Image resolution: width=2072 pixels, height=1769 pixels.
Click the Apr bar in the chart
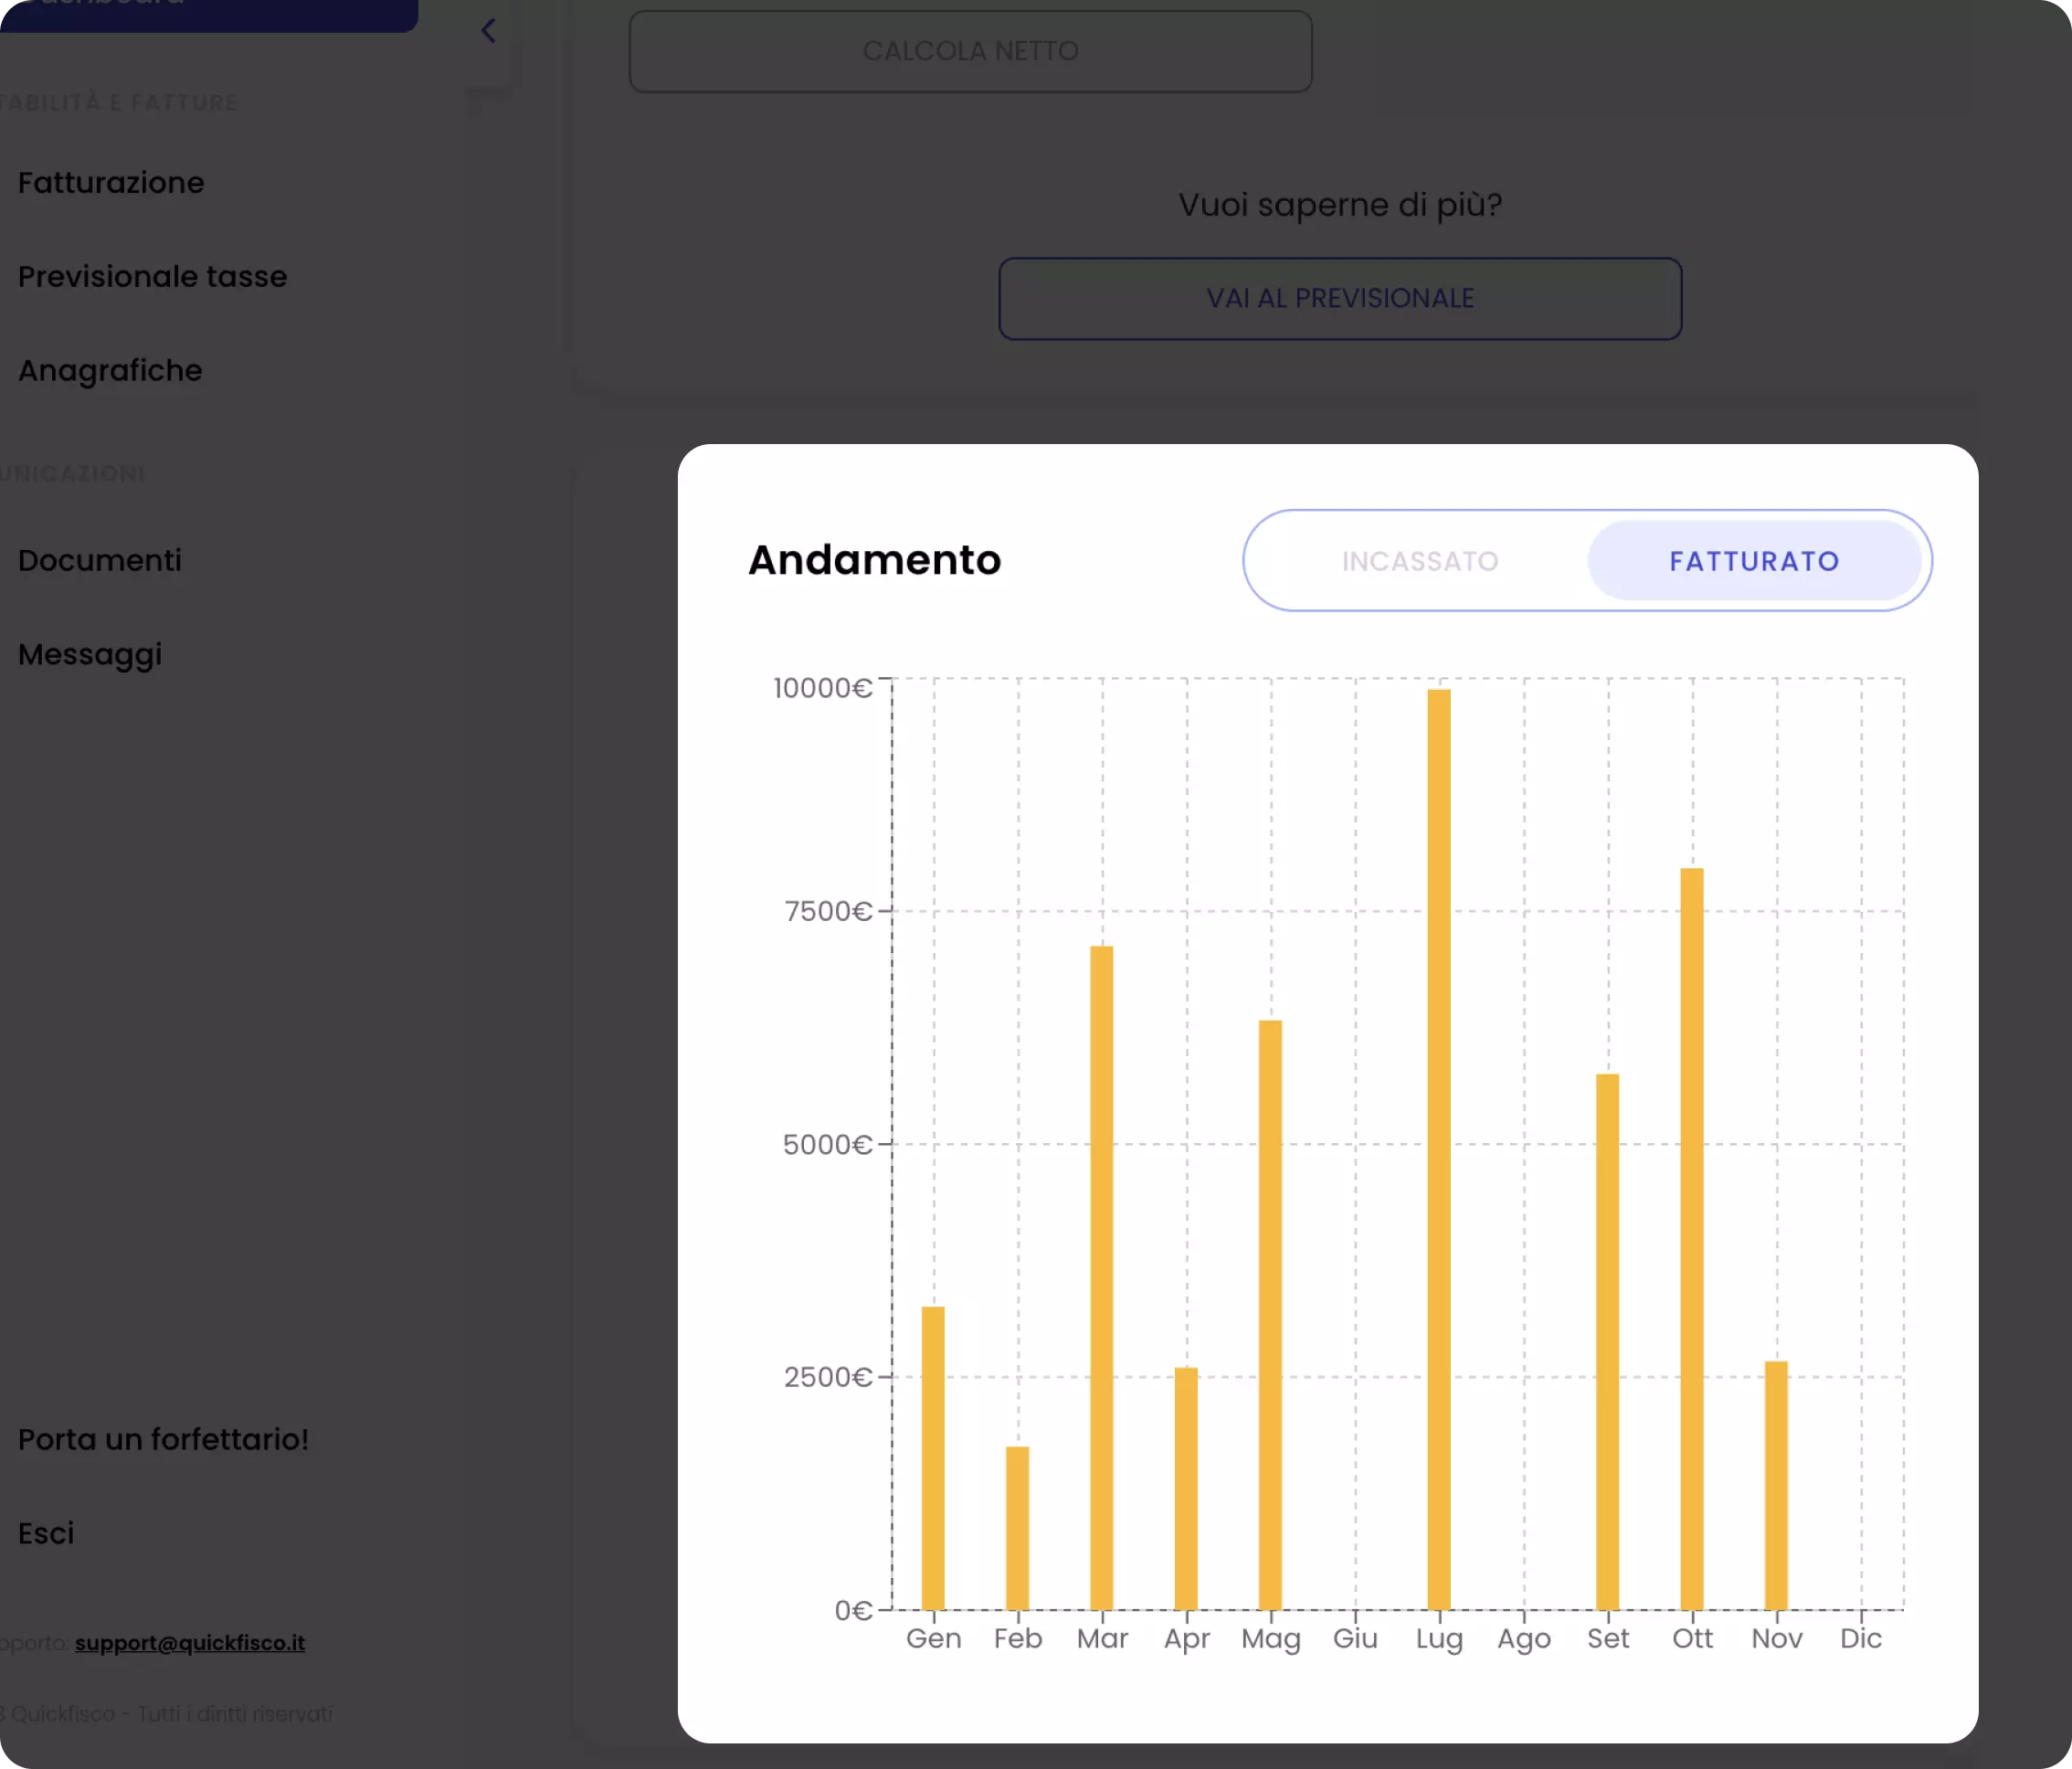click(1186, 1489)
